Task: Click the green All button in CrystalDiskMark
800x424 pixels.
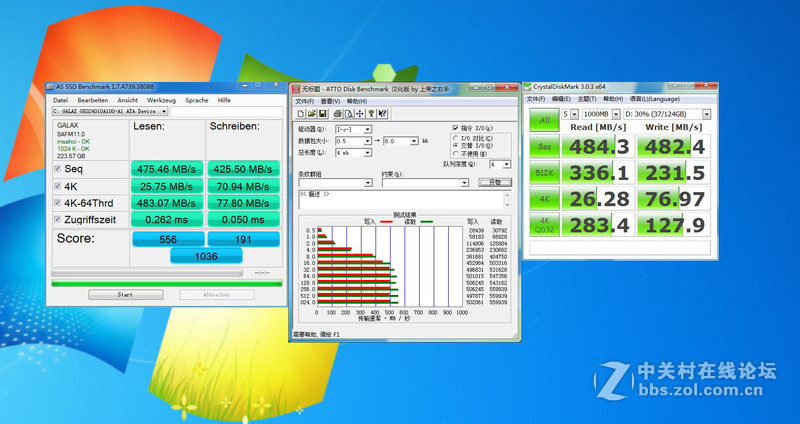Action: (x=544, y=120)
